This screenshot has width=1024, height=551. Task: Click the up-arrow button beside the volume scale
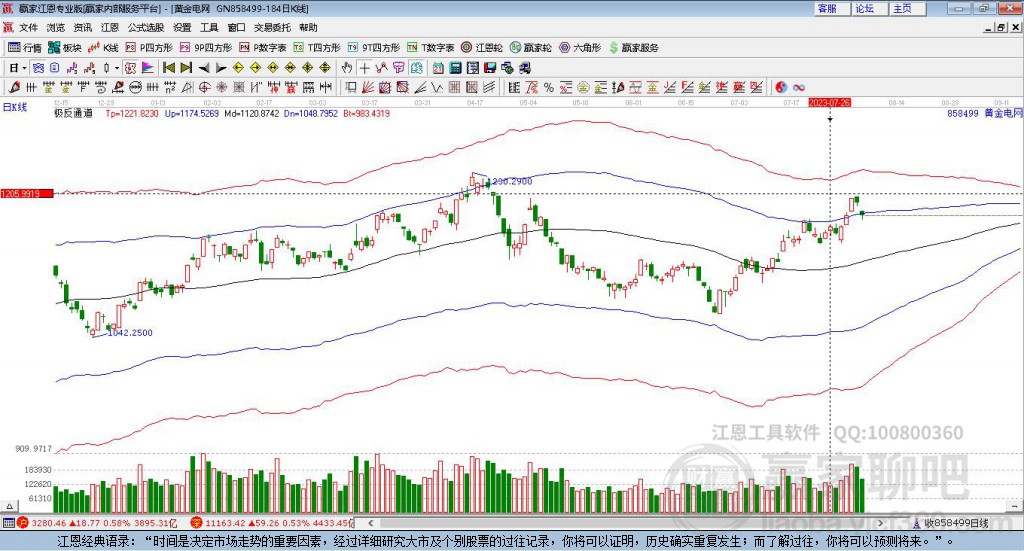[9, 506]
